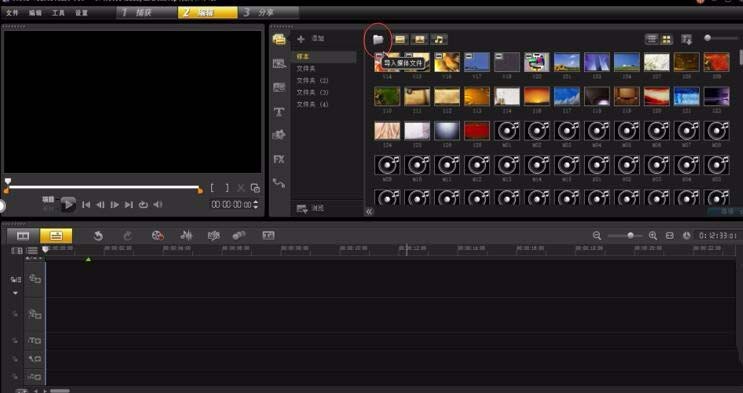This screenshot has width=743, height=393.
Task: Open the 编辑 menu in menu bar
Action: click(x=35, y=13)
